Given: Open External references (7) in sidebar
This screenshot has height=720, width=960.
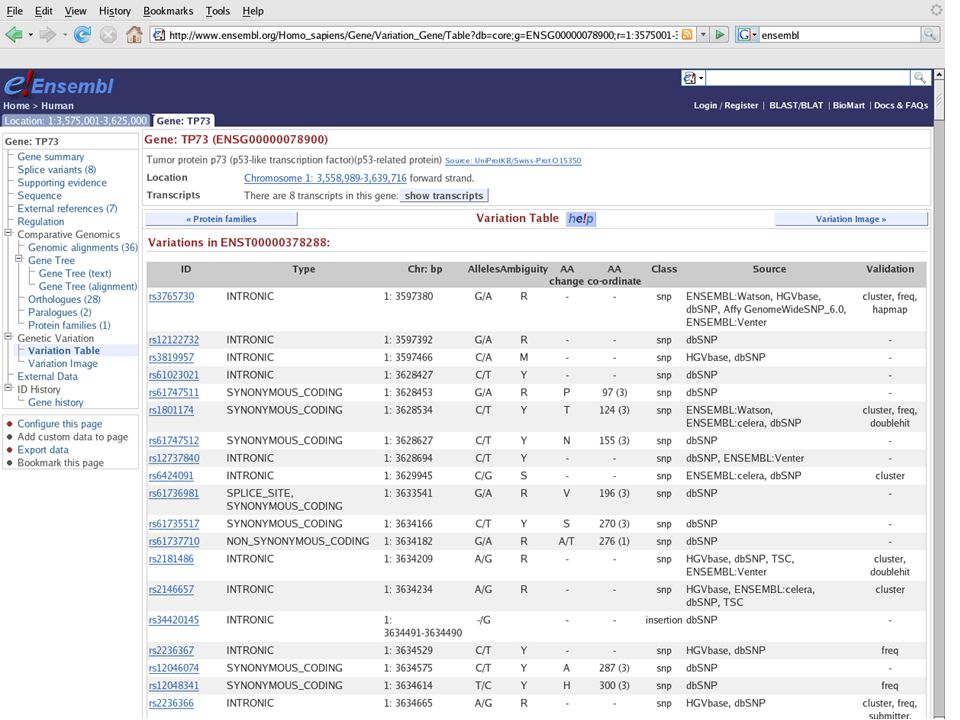Looking at the screenshot, I should 67,209.
